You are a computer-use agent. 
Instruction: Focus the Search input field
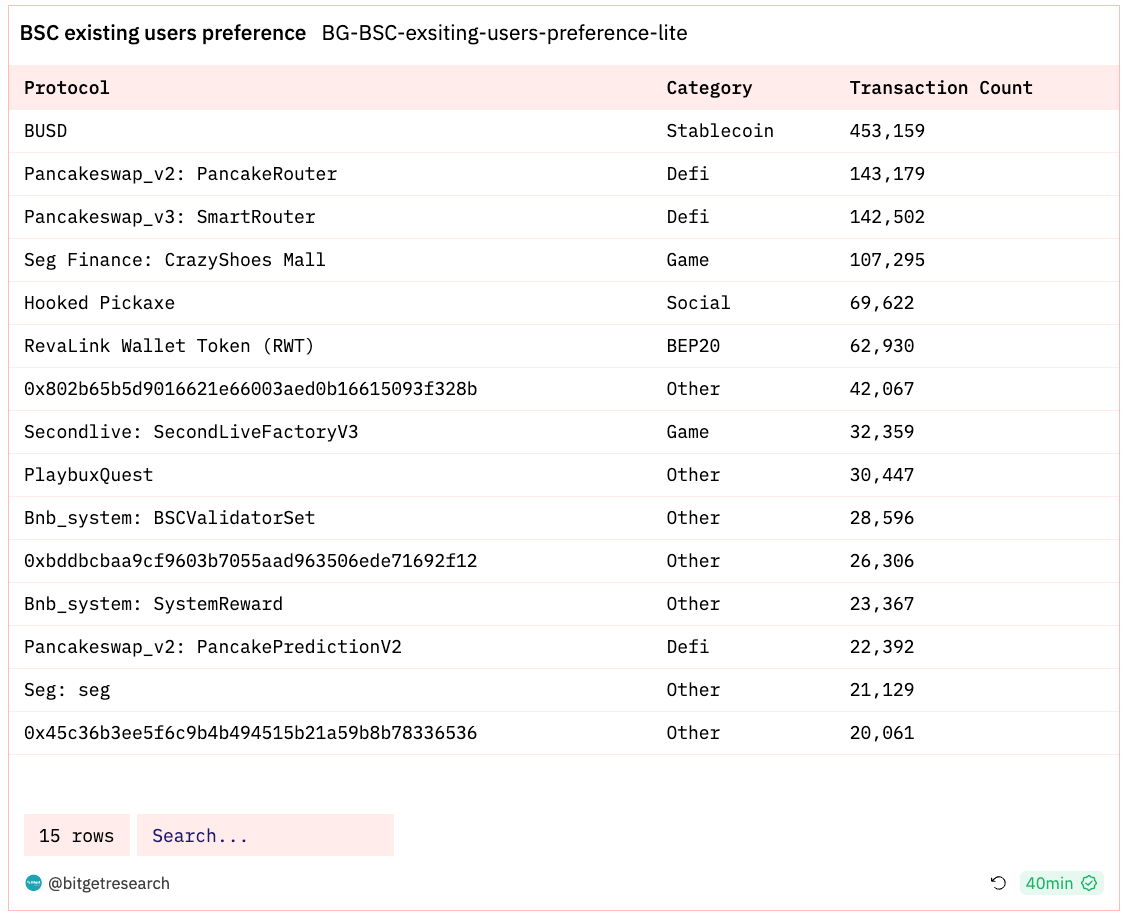265,835
